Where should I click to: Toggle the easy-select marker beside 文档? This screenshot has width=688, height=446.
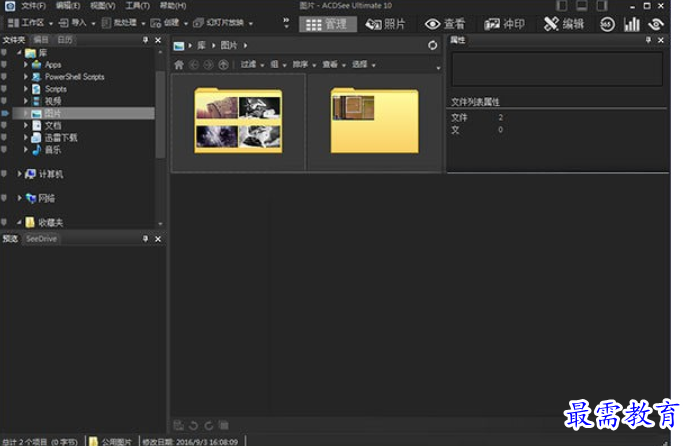4,126
